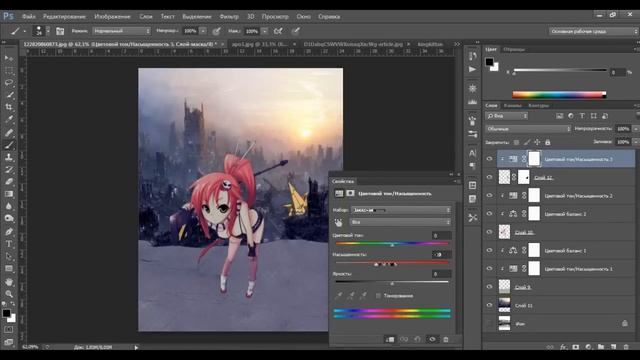The height and width of the screenshot is (360, 640).
Task: Click the Saturation value input field
Action: (442, 255)
